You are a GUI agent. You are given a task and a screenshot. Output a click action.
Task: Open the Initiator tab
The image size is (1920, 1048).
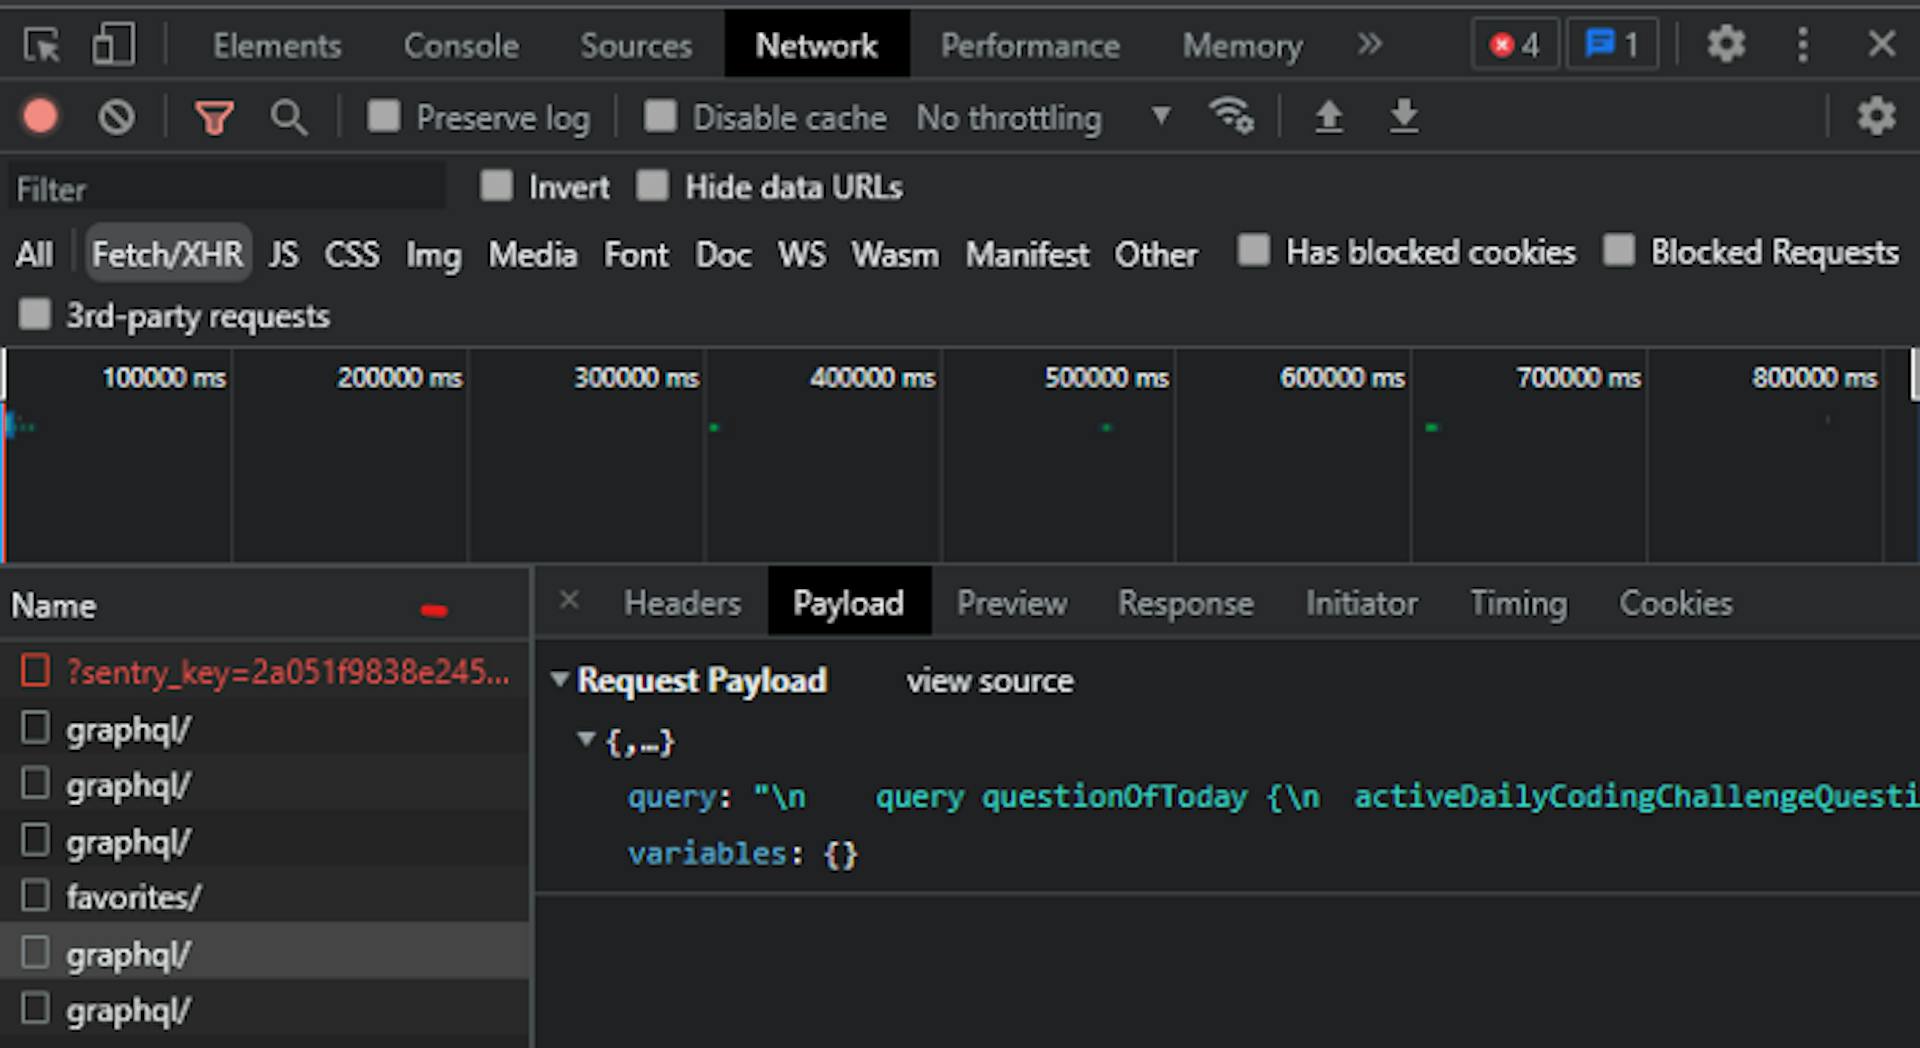1361,603
